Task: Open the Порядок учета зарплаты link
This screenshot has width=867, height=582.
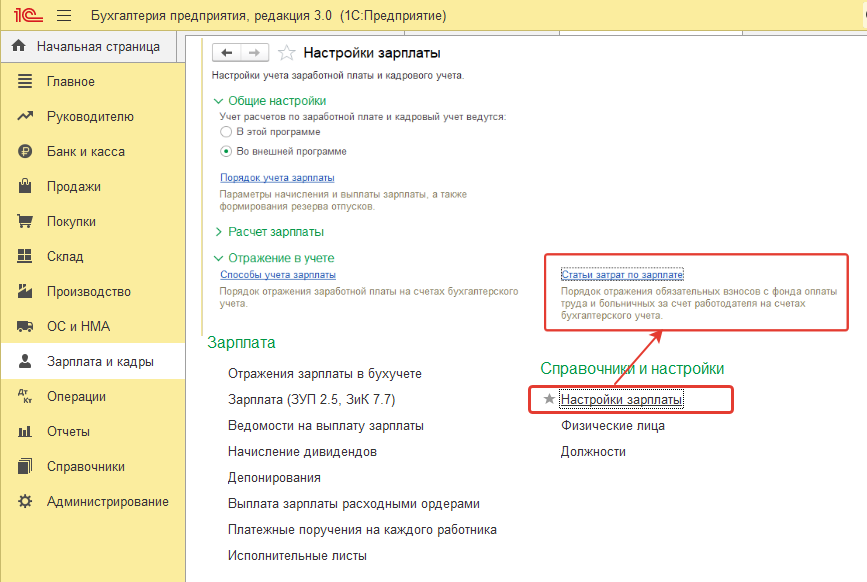Action: (x=277, y=177)
